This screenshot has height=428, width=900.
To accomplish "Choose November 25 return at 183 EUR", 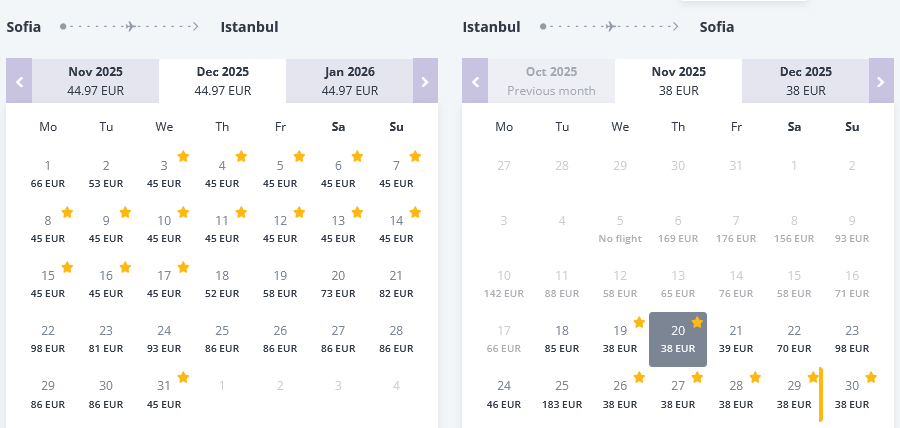I will (562, 393).
